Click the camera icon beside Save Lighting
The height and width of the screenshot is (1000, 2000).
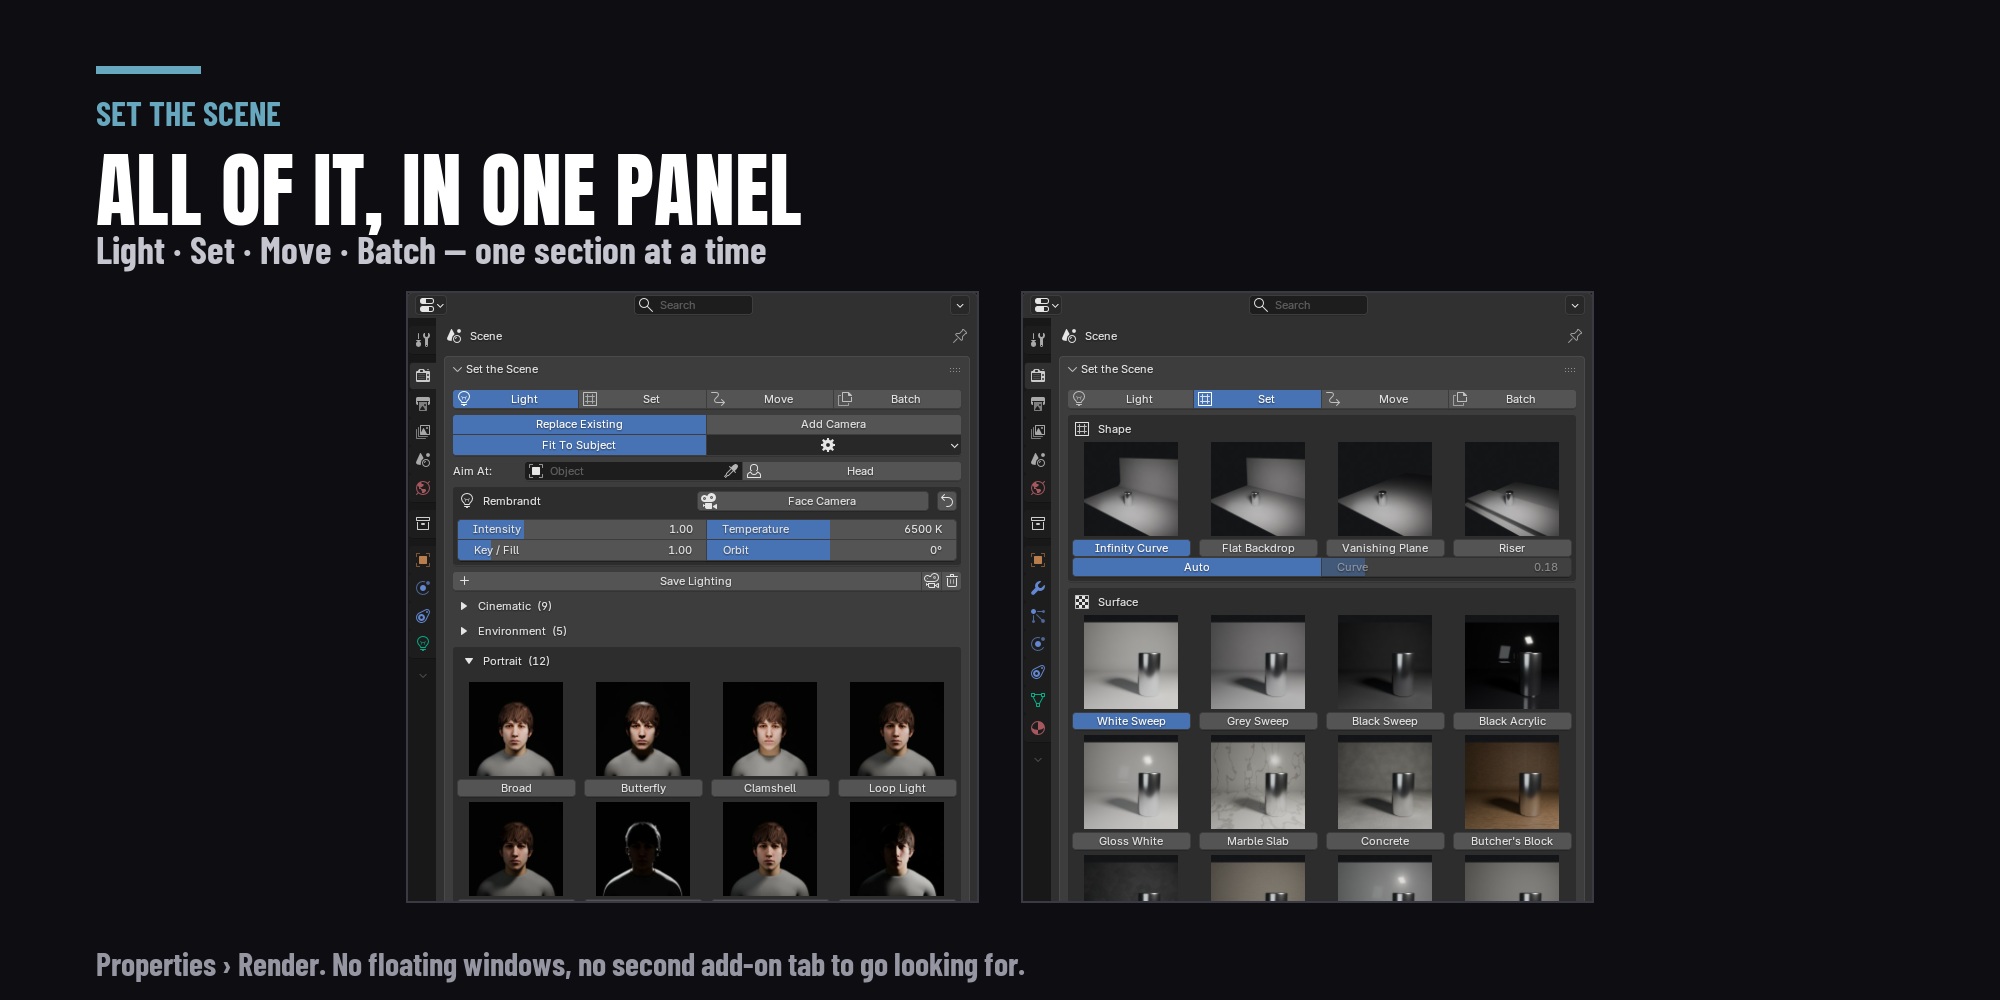(x=931, y=581)
